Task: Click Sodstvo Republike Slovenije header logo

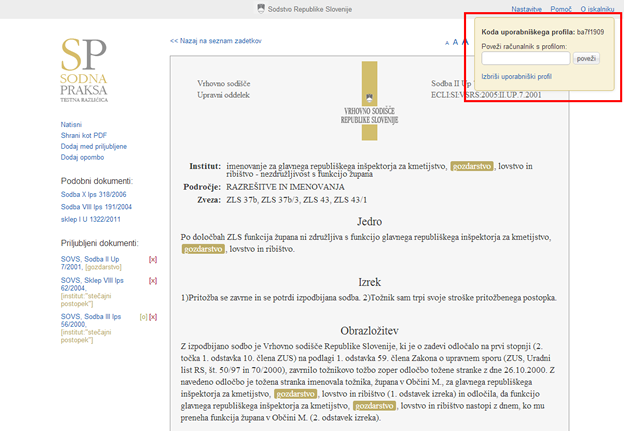Action: coord(304,9)
